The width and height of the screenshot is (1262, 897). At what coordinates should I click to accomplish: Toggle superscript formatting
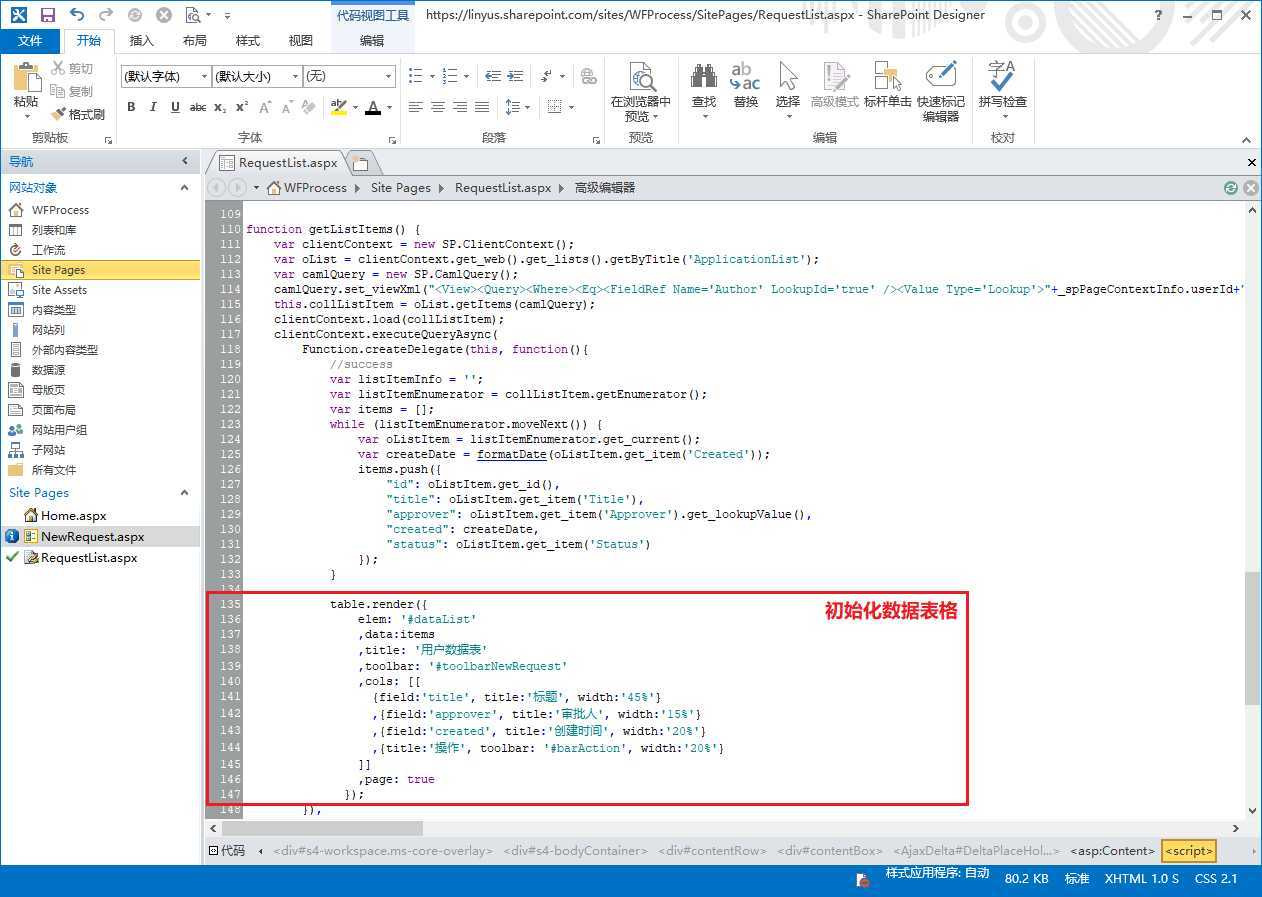click(242, 107)
